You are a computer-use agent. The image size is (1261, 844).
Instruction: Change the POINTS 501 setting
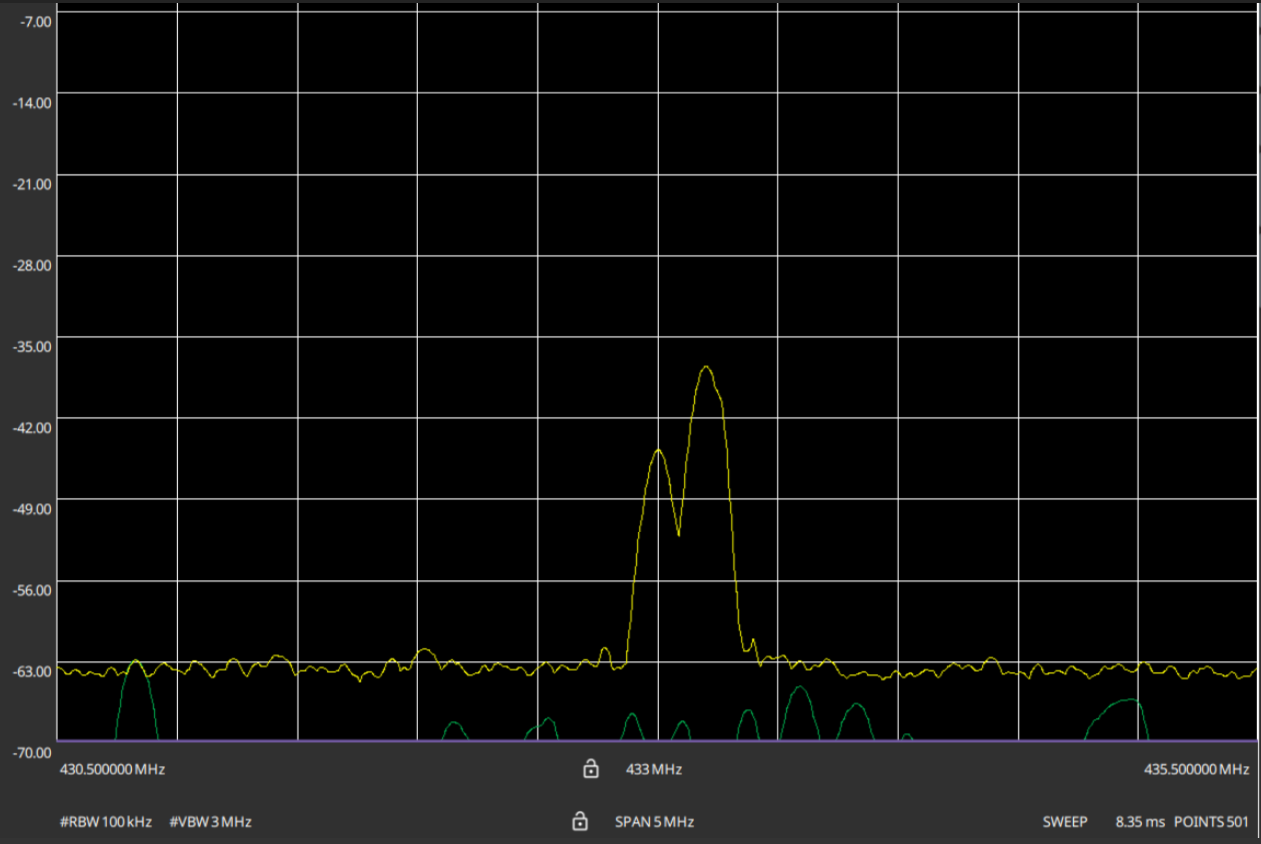tap(1211, 822)
